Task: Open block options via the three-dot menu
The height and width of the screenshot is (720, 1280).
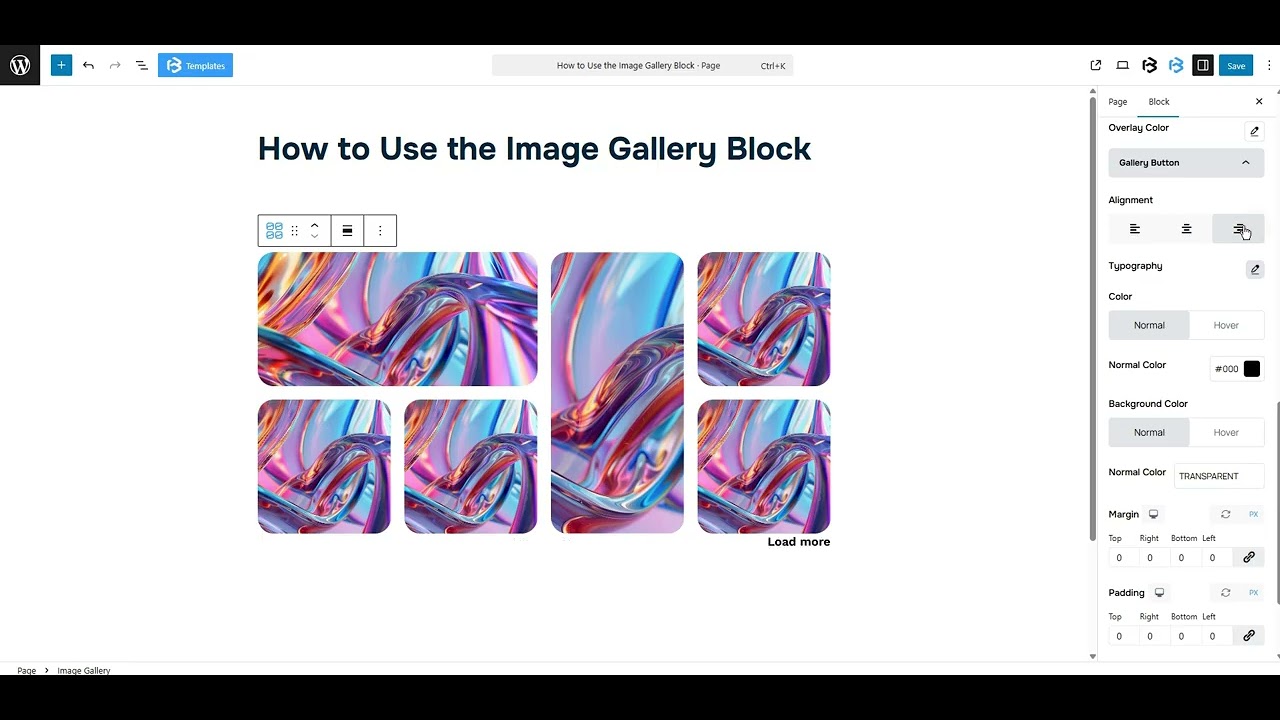Action: tap(380, 230)
